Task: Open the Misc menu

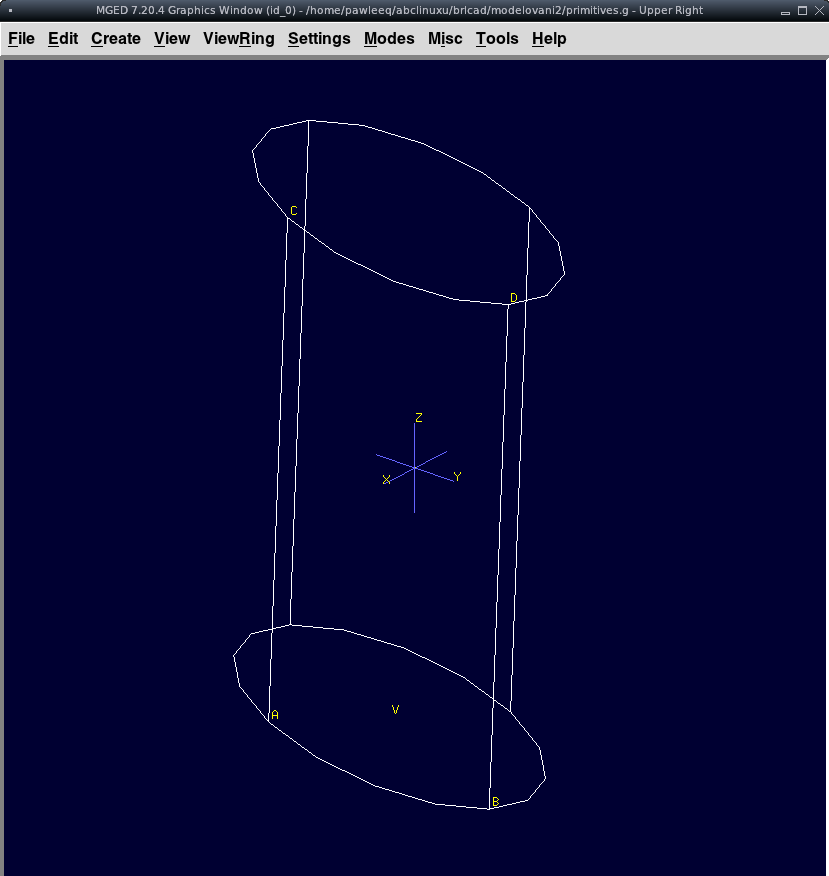Action: click(x=445, y=39)
